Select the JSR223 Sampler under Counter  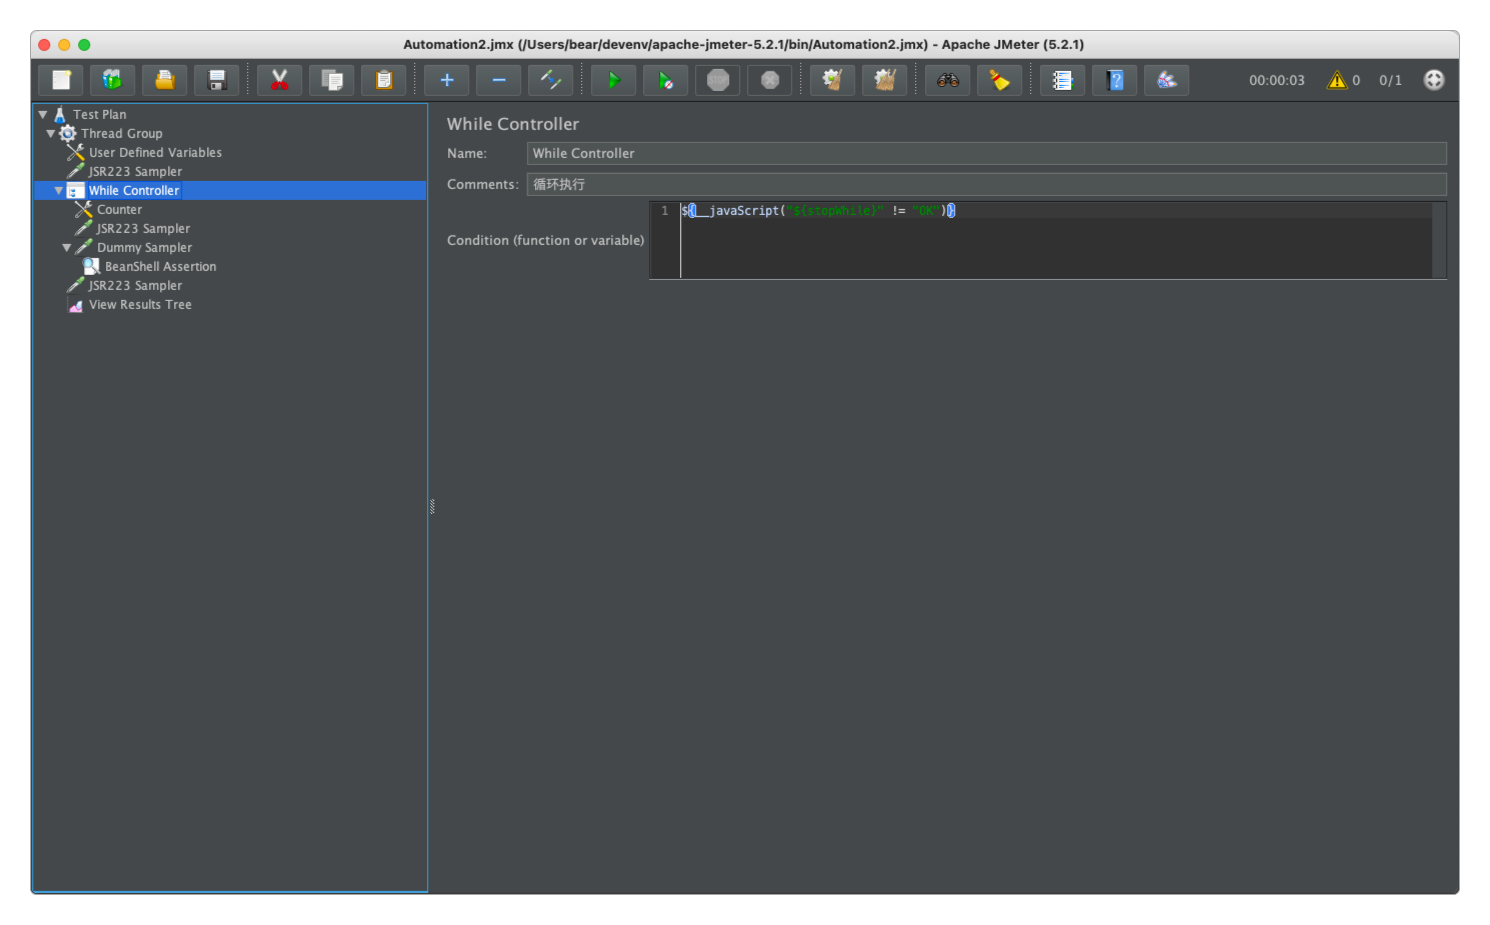[143, 229]
